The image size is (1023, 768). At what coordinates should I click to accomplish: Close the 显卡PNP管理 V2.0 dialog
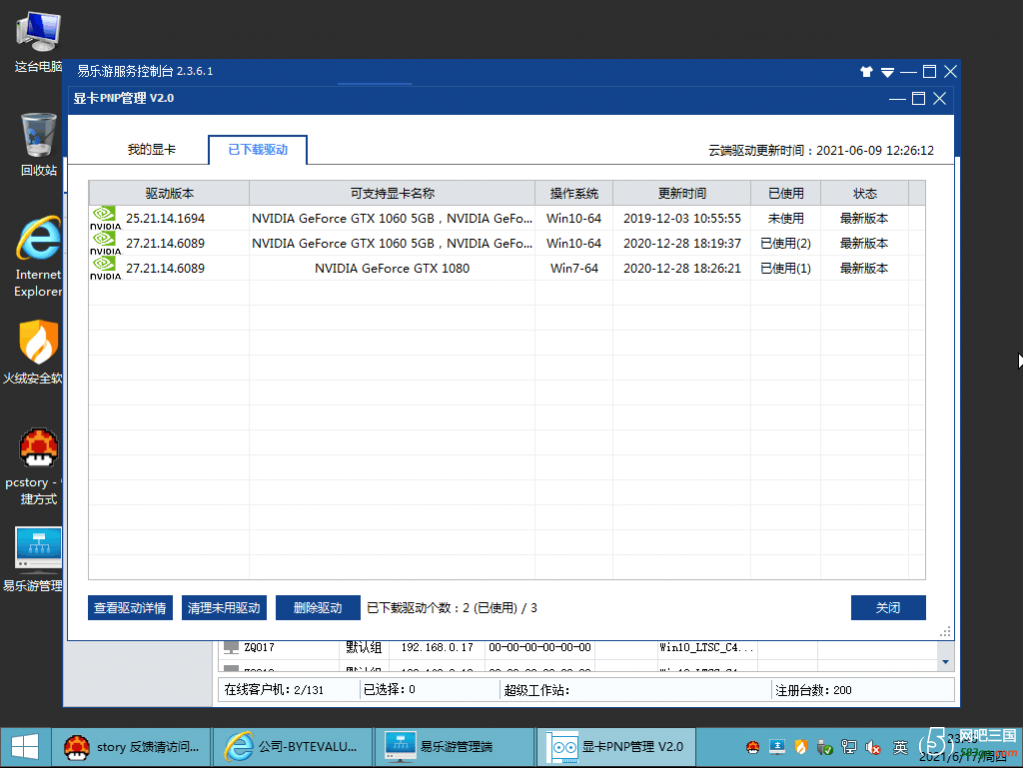(939, 99)
